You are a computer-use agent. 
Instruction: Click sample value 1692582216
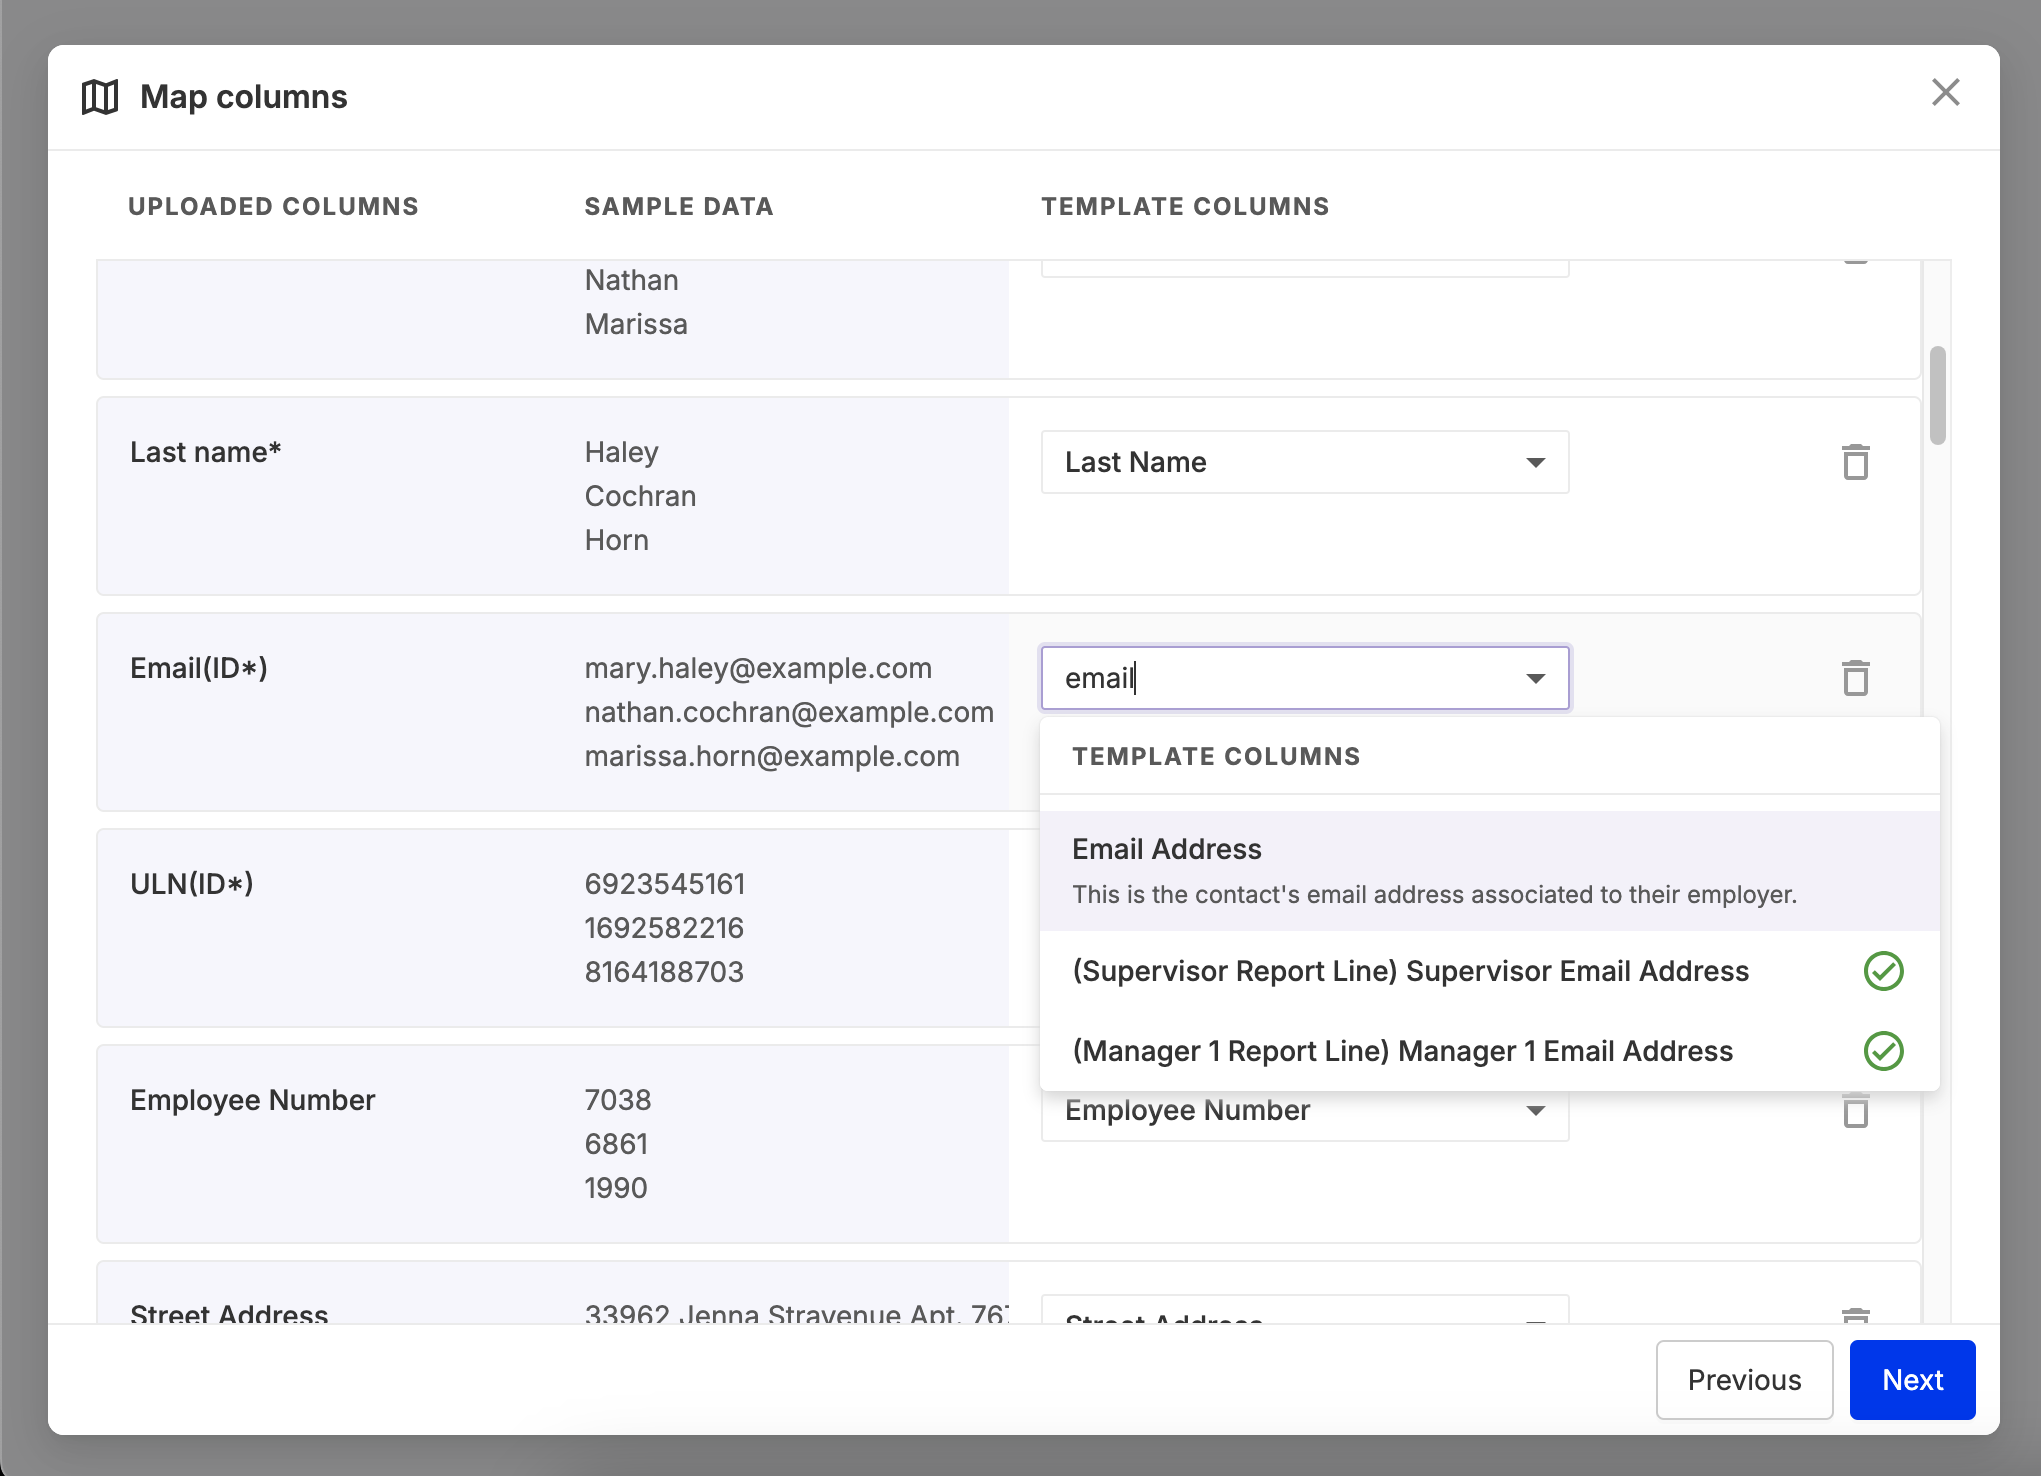(x=664, y=928)
